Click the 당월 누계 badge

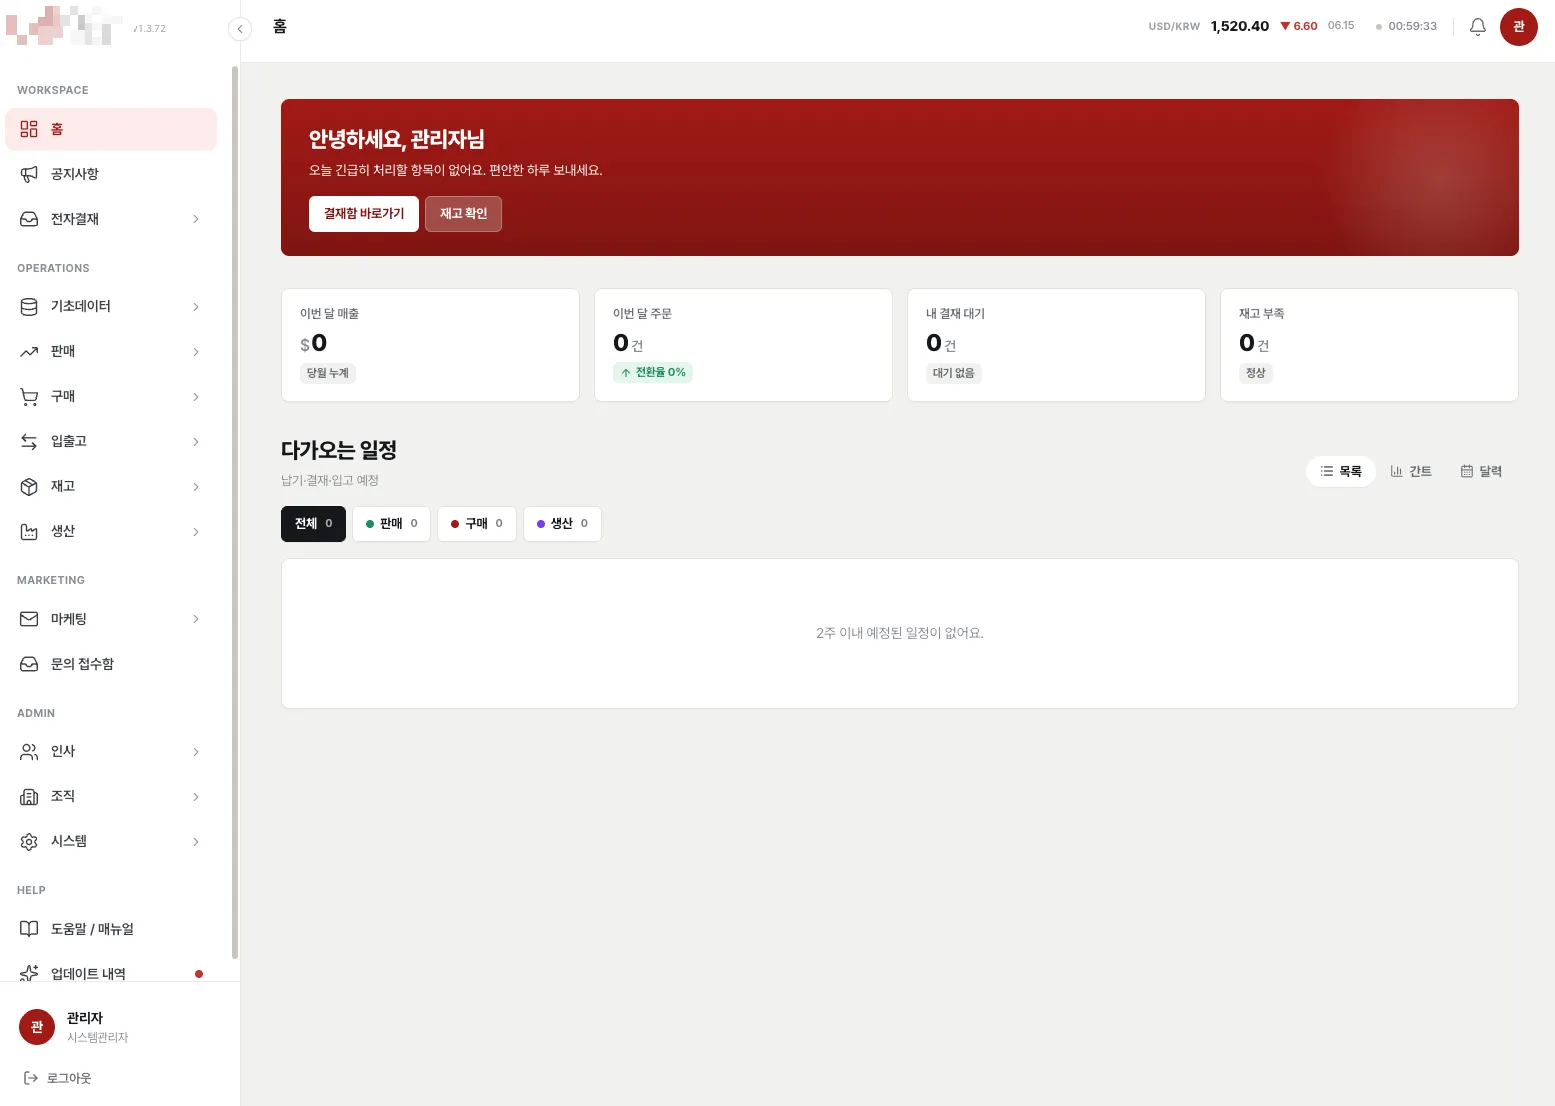[328, 373]
